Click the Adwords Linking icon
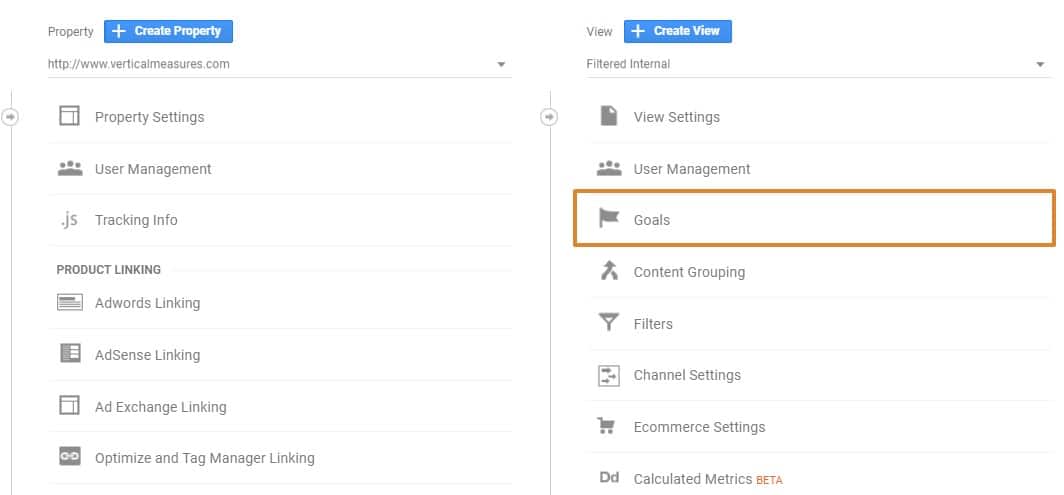The height and width of the screenshot is (495, 1064). click(x=69, y=303)
